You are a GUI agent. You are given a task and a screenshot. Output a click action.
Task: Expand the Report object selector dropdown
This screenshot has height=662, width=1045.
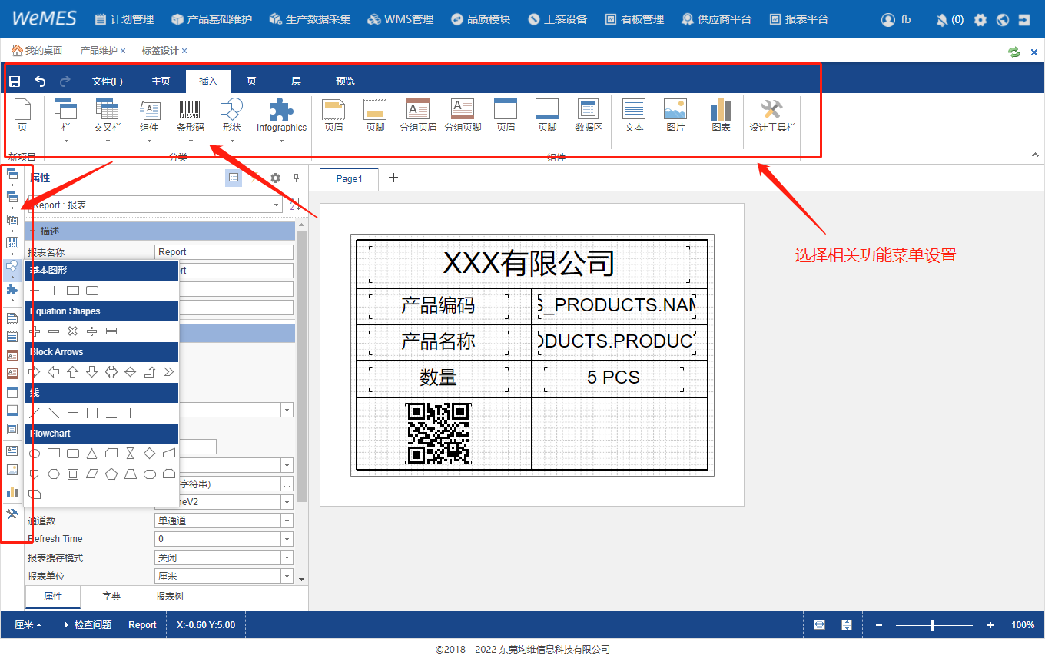pyautogui.click(x=276, y=205)
